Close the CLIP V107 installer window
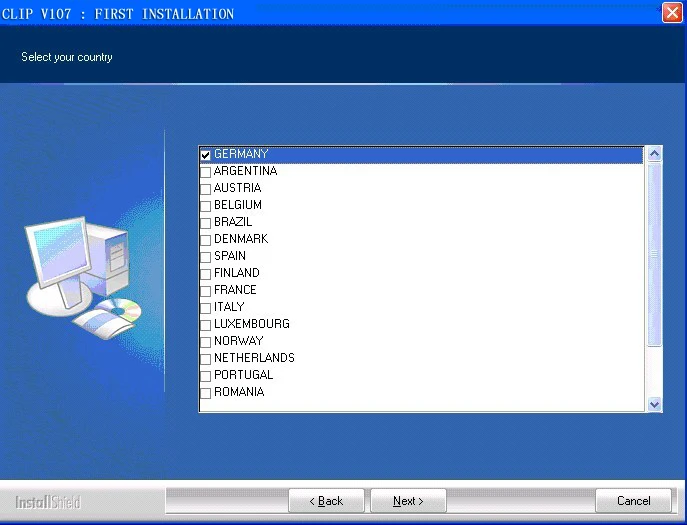The image size is (687, 525). pos(672,12)
